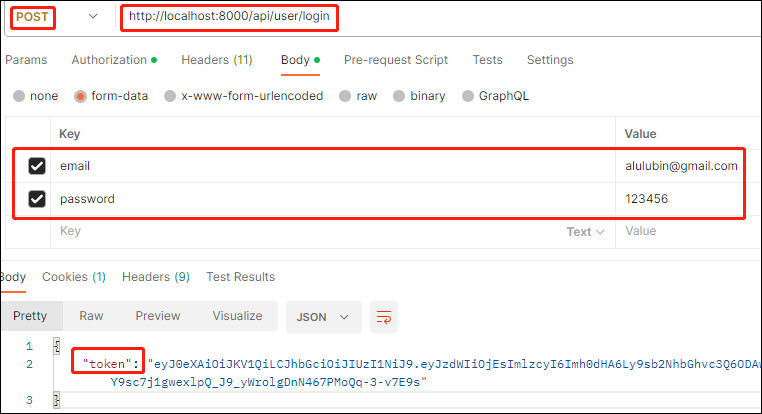The width and height of the screenshot is (762, 414).
Task: Toggle word wrap icon in response
Action: [383, 317]
